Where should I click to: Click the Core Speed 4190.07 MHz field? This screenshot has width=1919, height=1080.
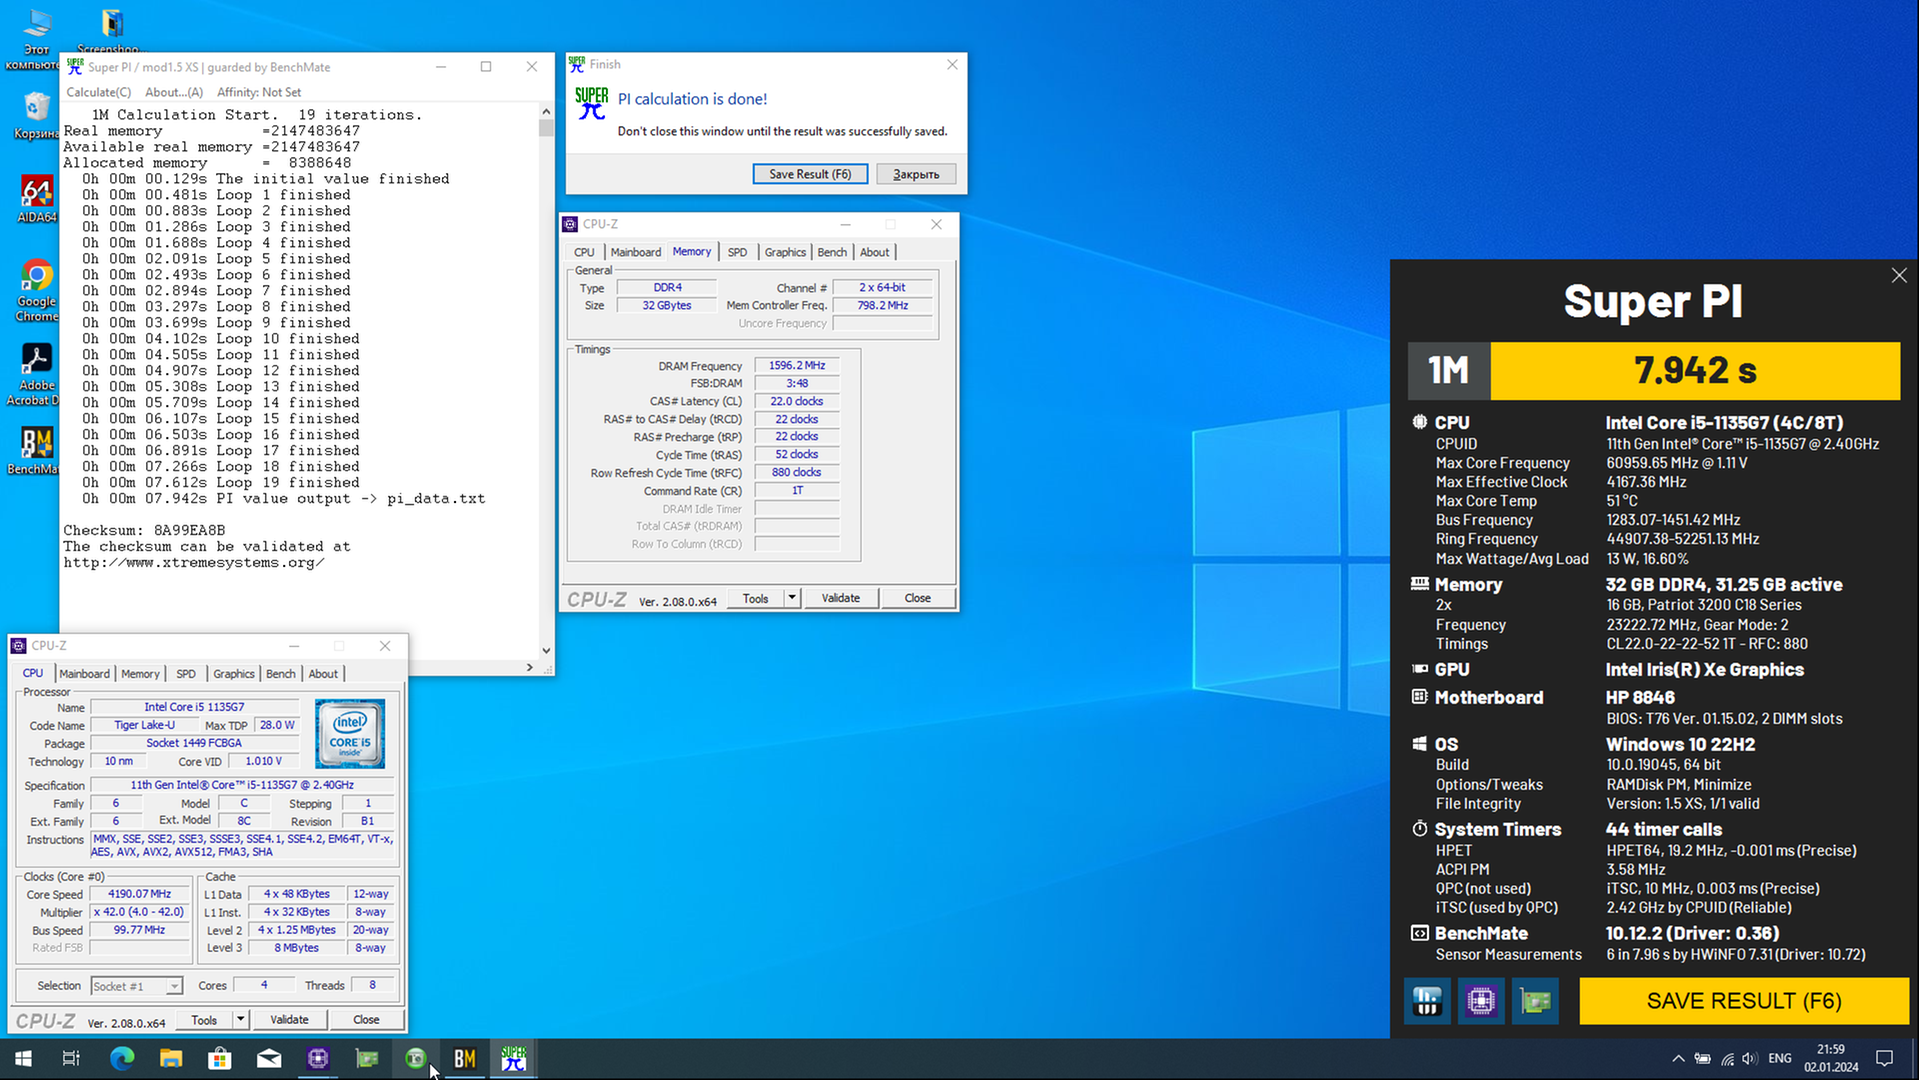pyautogui.click(x=140, y=894)
